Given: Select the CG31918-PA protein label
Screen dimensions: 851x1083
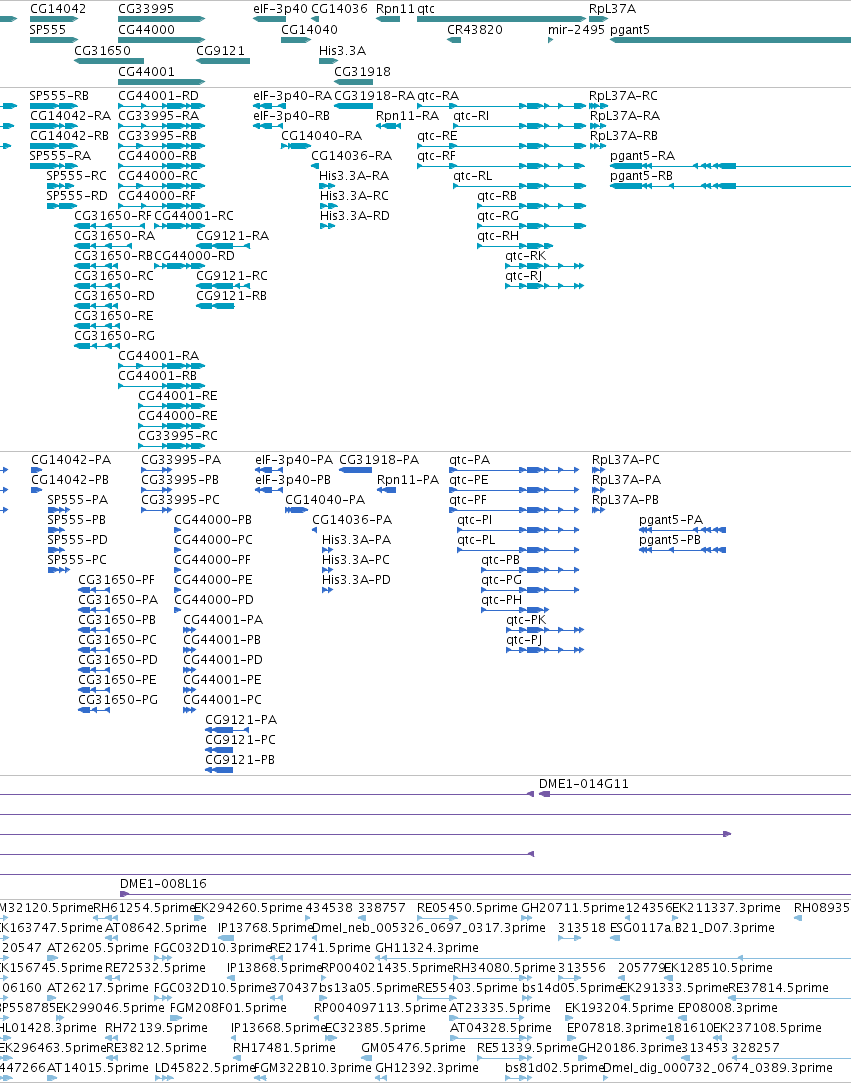Looking at the screenshot, I should tap(379, 460).
